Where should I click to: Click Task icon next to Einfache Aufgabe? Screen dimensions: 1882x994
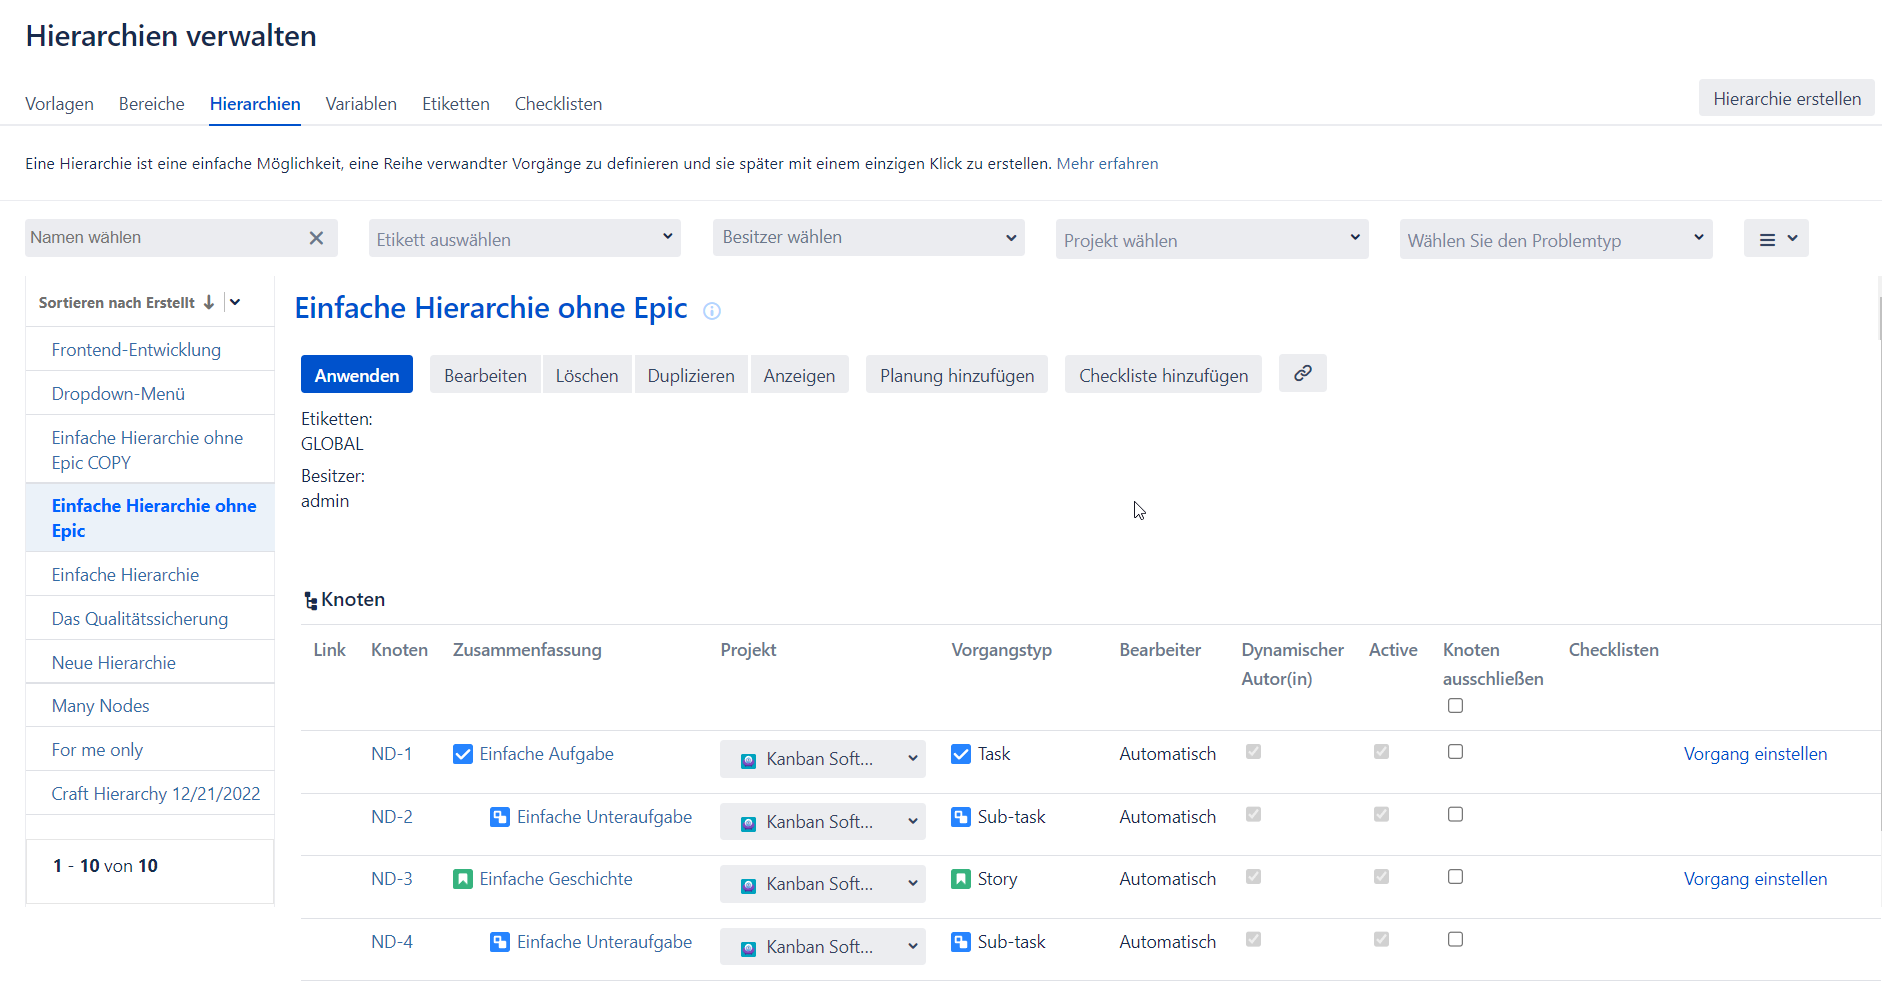(463, 754)
